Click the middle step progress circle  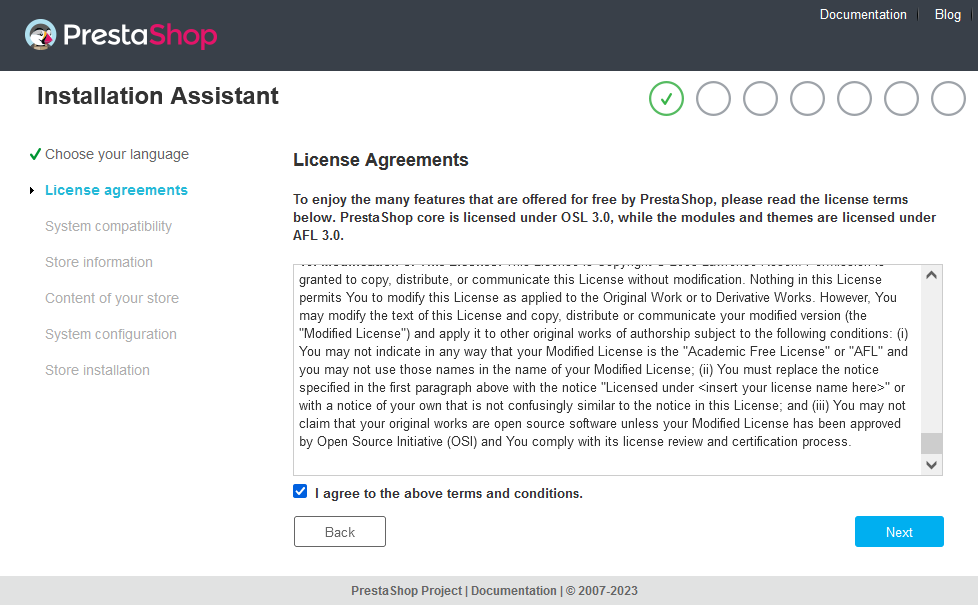pyautogui.click(x=807, y=98)
